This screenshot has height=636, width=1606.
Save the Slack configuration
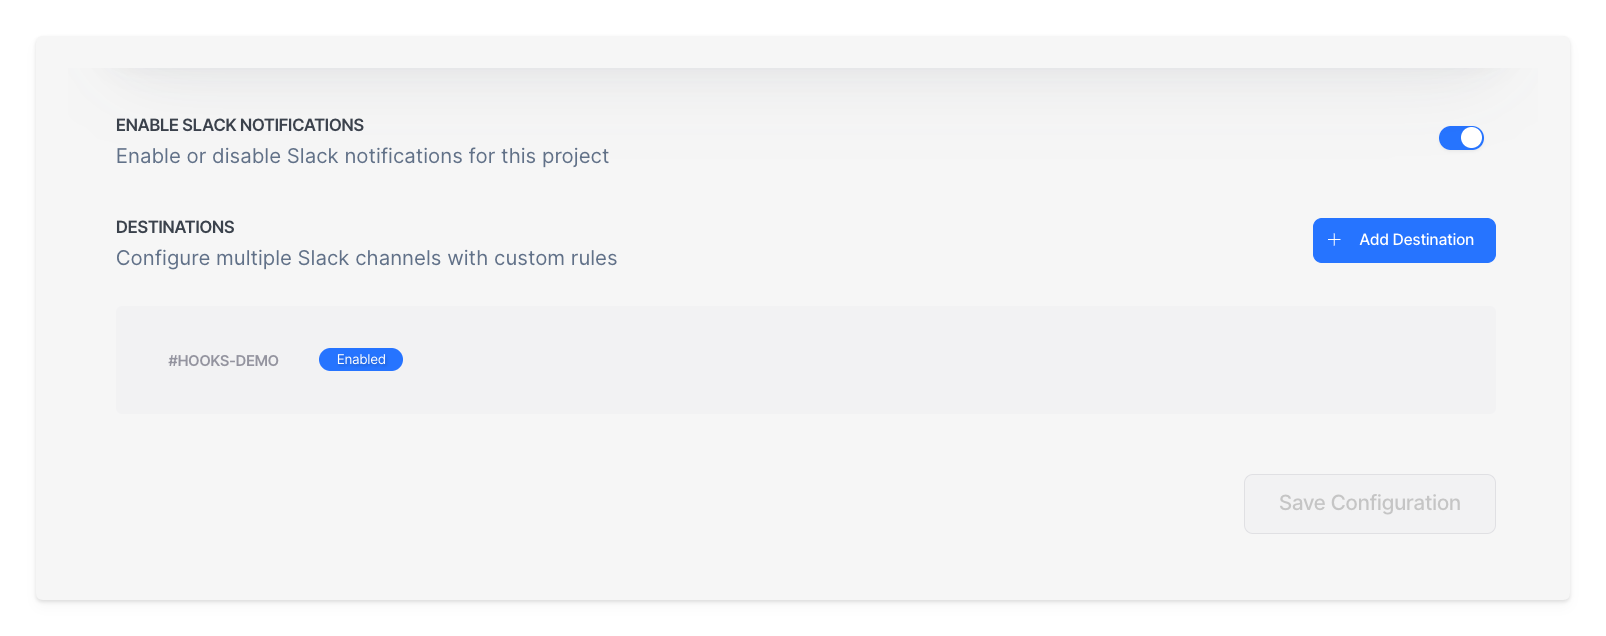click(x=1369, y=504)
